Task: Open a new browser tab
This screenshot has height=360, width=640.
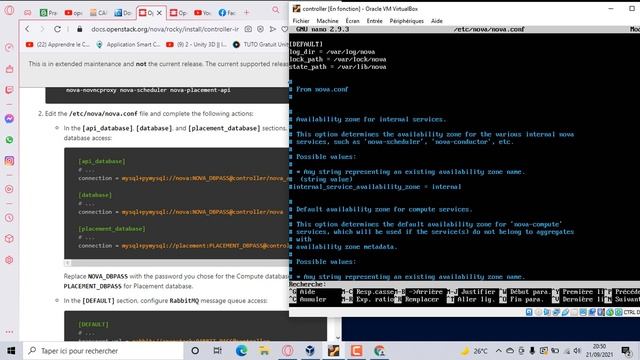Action: 247,13
